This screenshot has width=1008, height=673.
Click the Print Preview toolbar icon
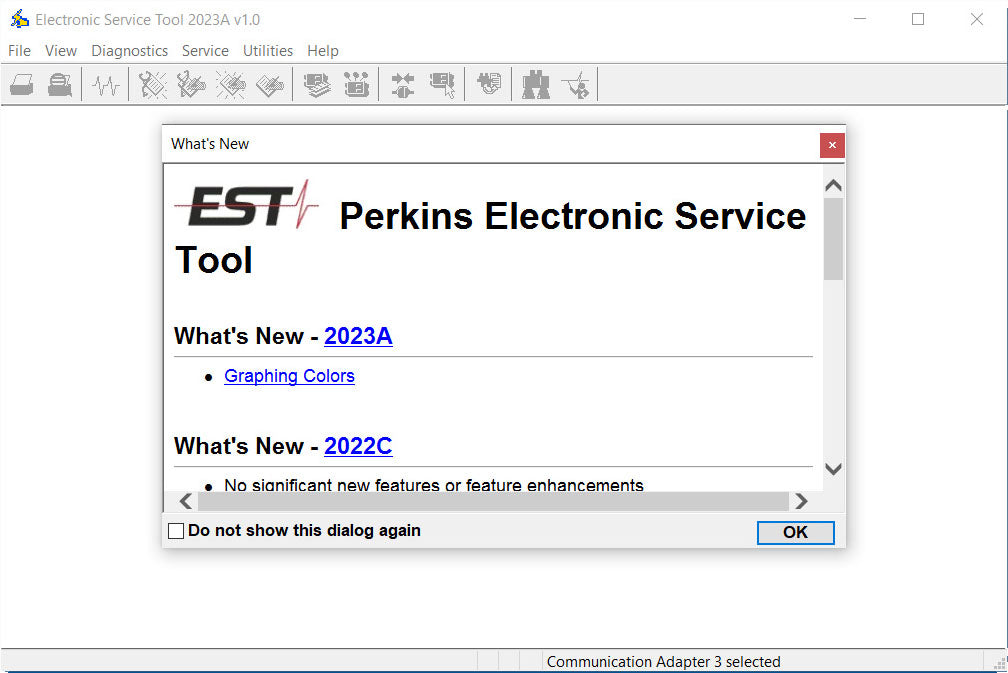click(60, 85)
